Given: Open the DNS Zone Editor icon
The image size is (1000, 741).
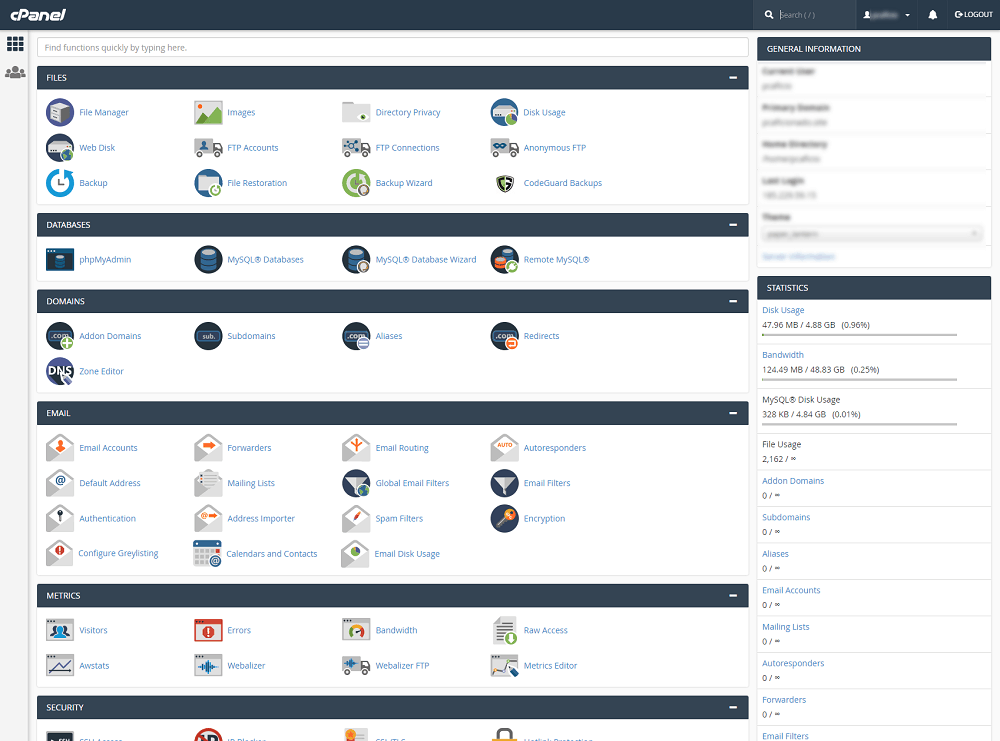Looking at the screenshot, I should click(x=60, y=371).
